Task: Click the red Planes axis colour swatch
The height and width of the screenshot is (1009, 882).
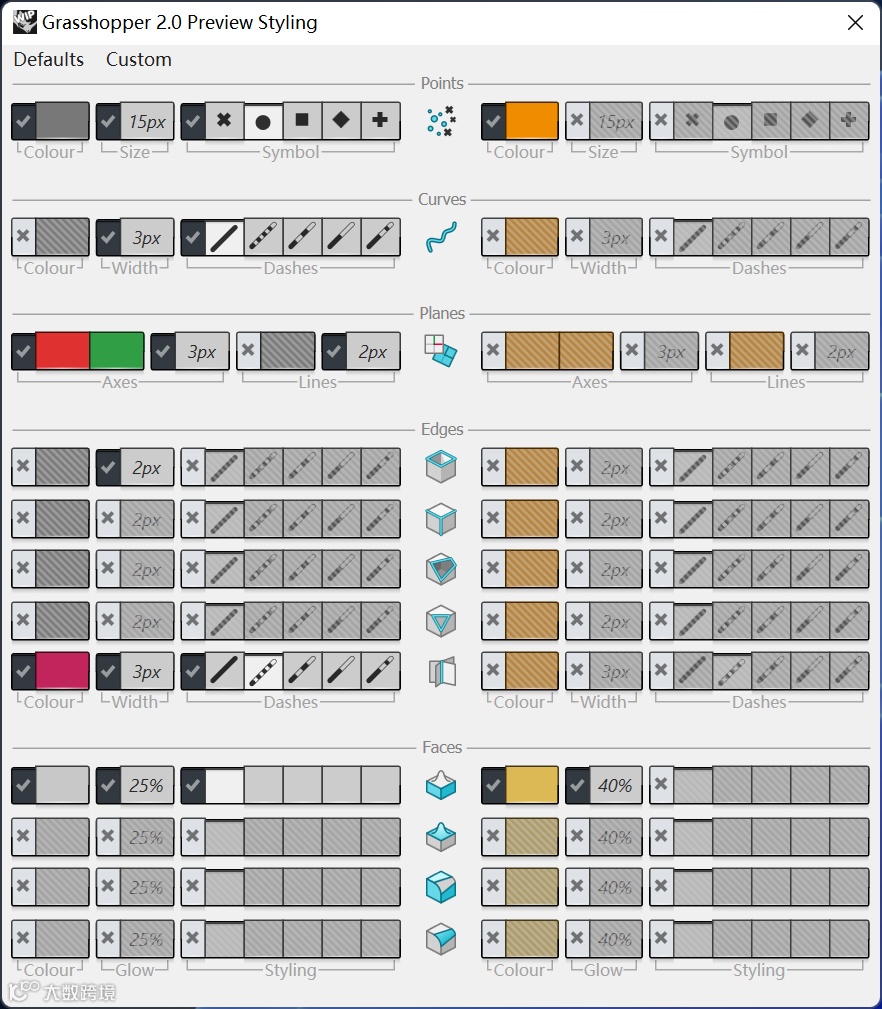Action: (x=62, y=351)
